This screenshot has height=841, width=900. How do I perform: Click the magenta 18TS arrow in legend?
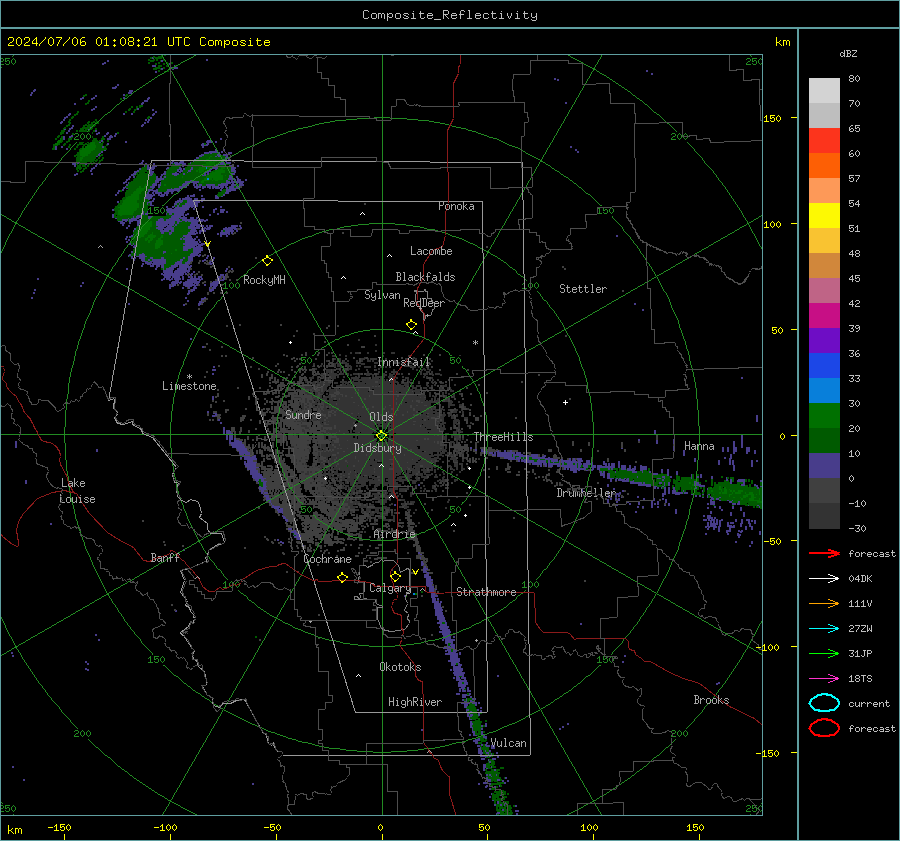coord(824,679)
